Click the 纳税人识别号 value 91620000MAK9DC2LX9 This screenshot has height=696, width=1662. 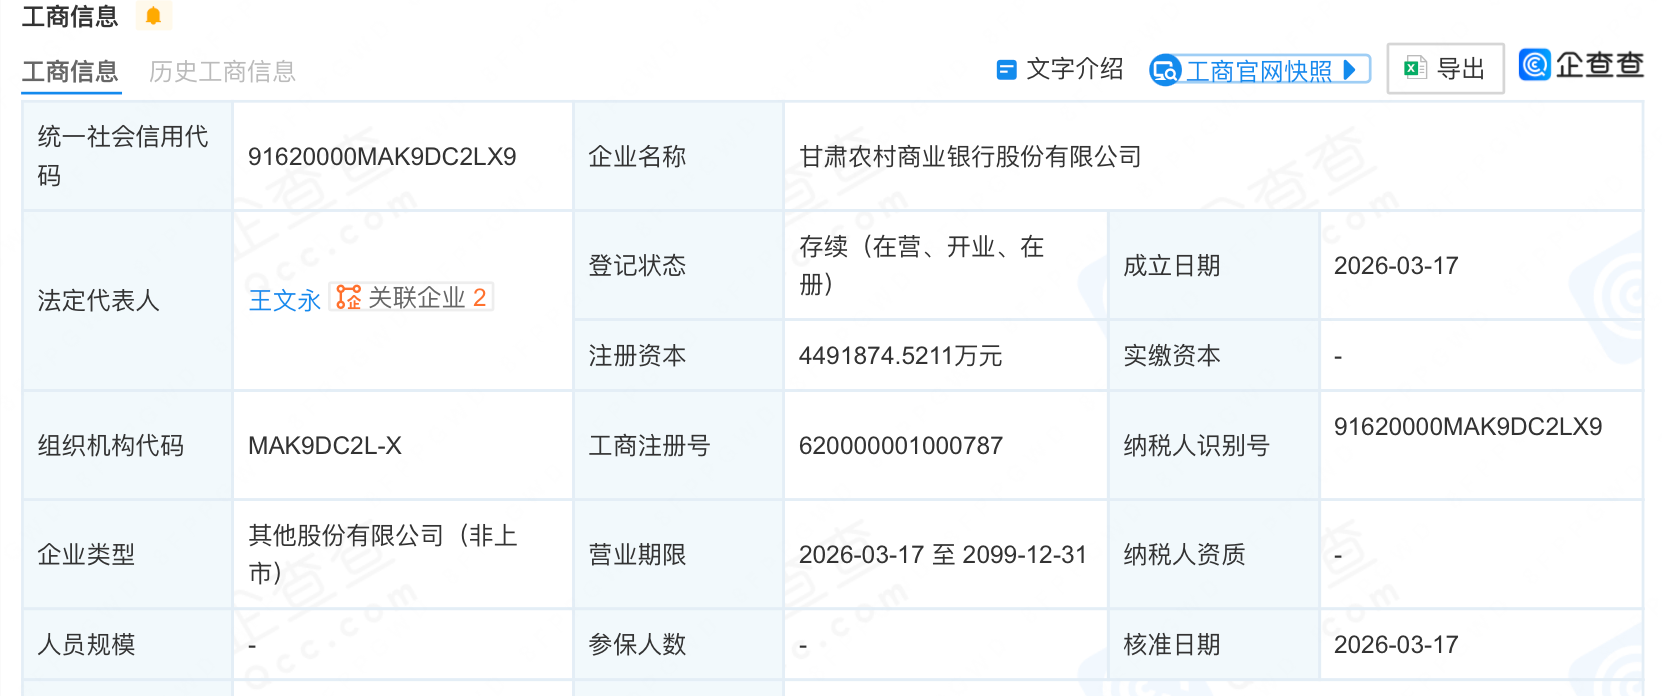1468,427
